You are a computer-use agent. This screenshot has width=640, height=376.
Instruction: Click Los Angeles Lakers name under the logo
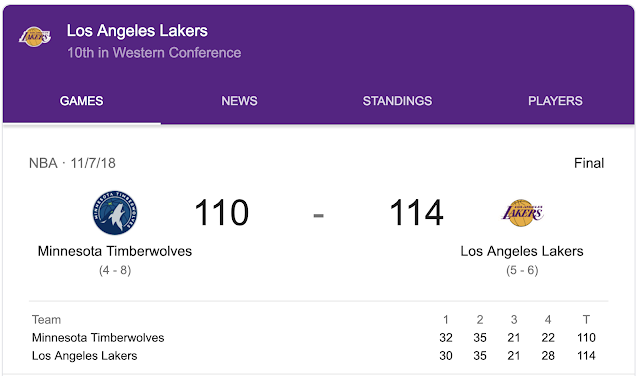click(522, 251)
